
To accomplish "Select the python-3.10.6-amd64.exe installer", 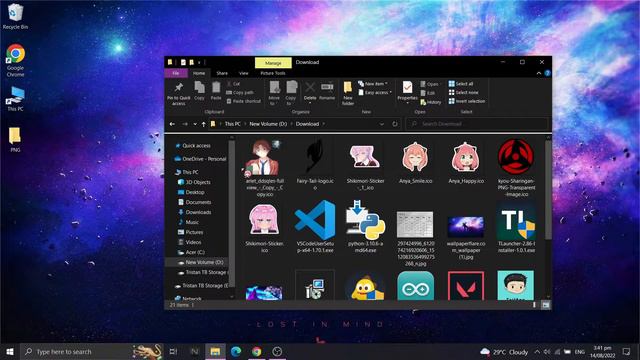I will [x=365, y=227].
